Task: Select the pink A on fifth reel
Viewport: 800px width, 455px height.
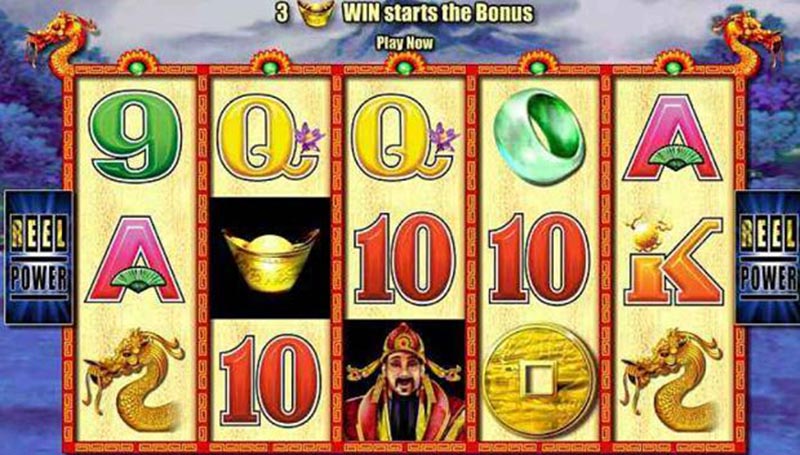Action: [673, 137]
